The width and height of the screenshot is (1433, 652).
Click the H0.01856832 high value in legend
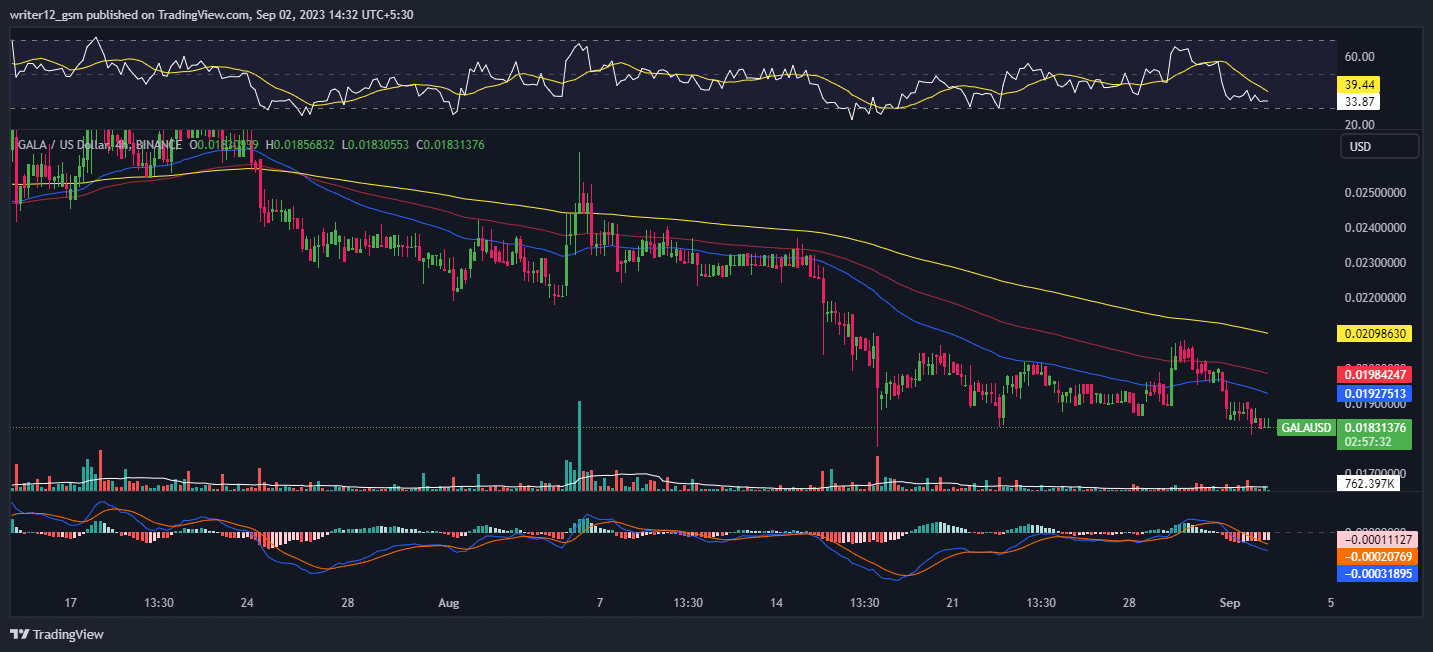coord(300,145)
